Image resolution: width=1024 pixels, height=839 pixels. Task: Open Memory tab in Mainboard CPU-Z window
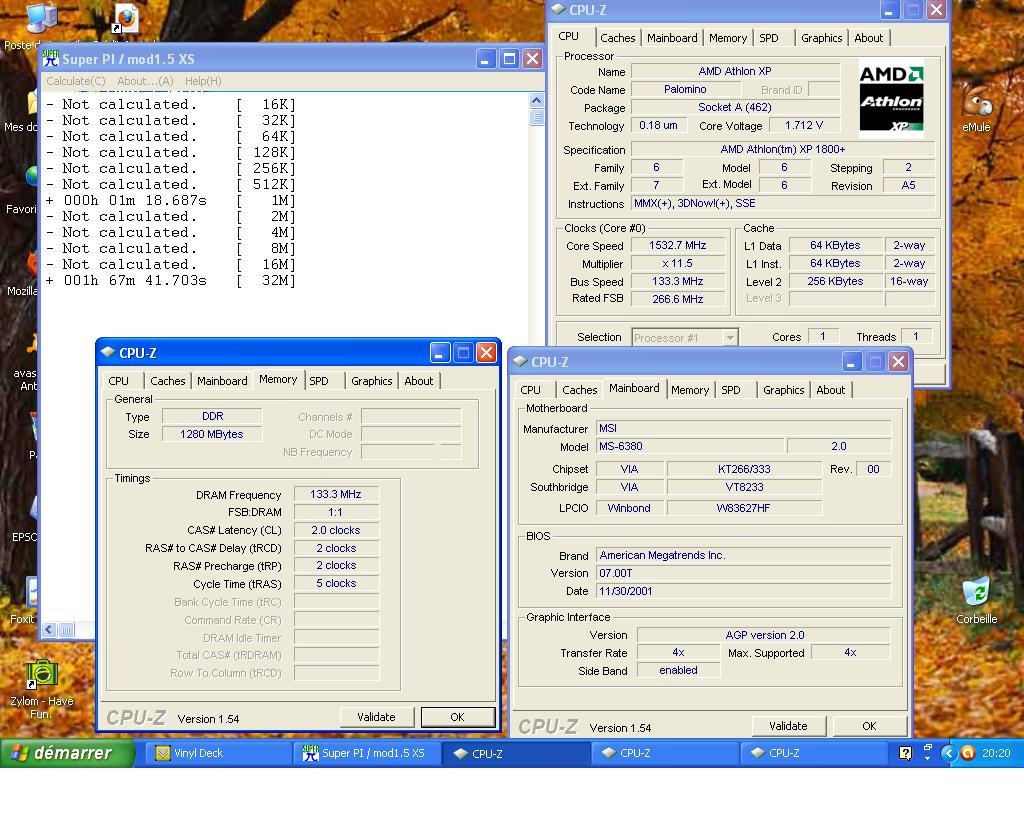coord(690,390)
